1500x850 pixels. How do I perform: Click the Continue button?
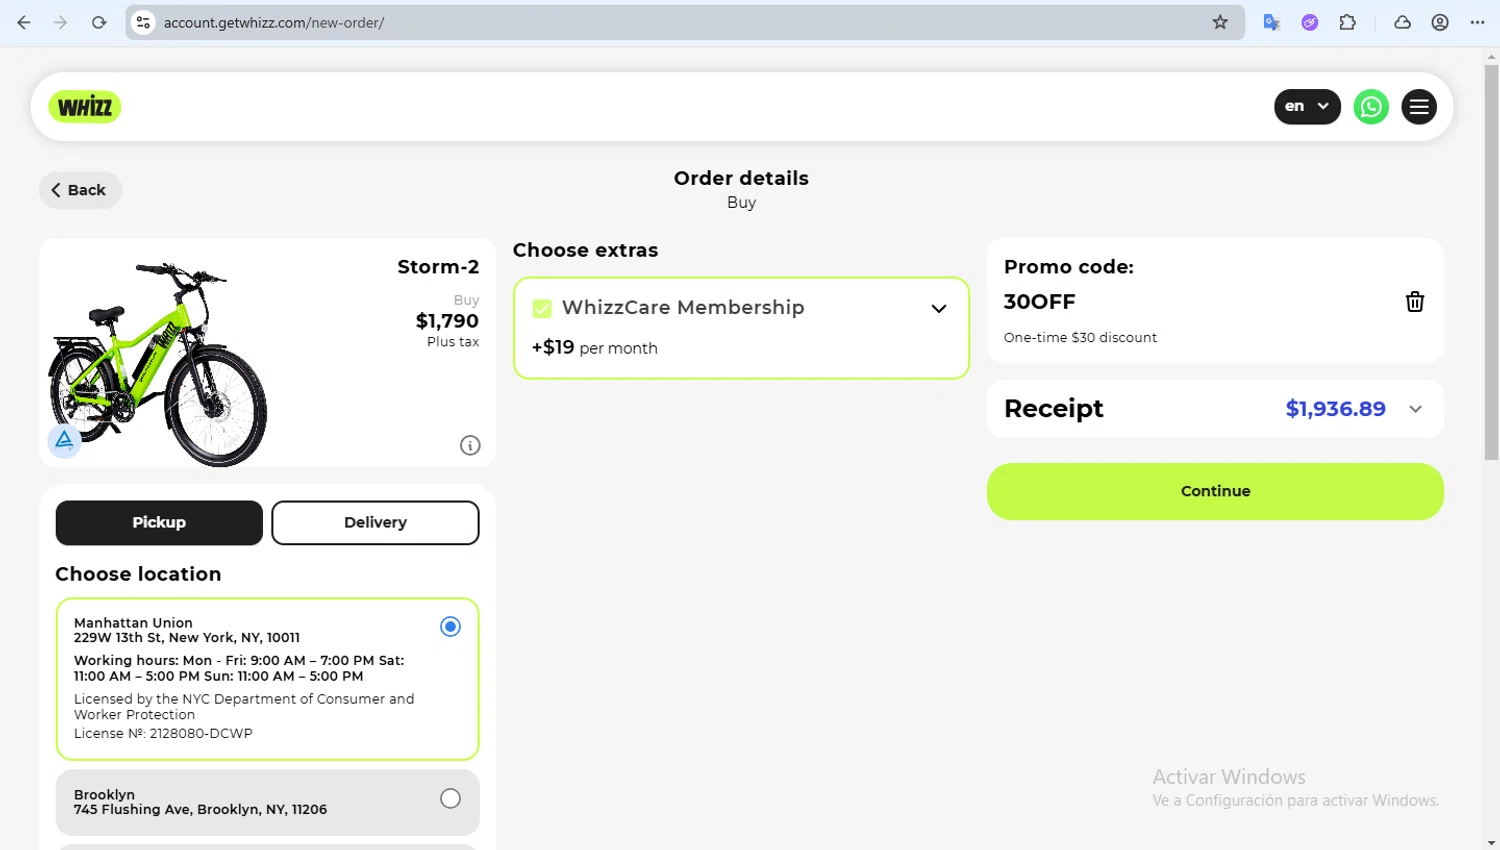pos(1215,491)
